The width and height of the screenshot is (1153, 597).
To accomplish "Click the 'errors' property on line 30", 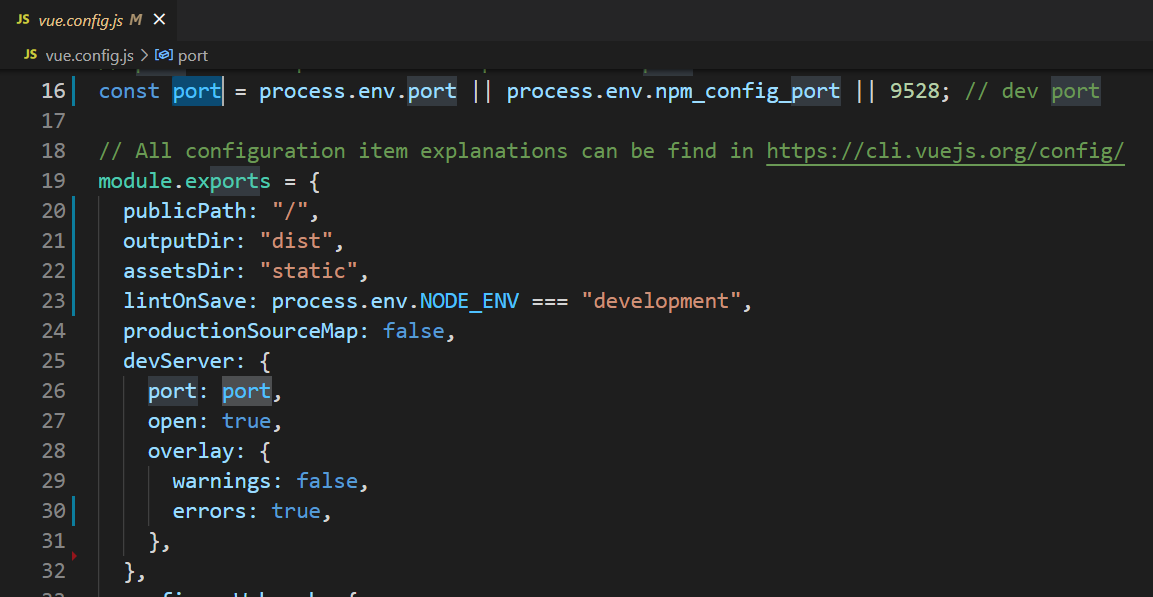I will [210, 511].
